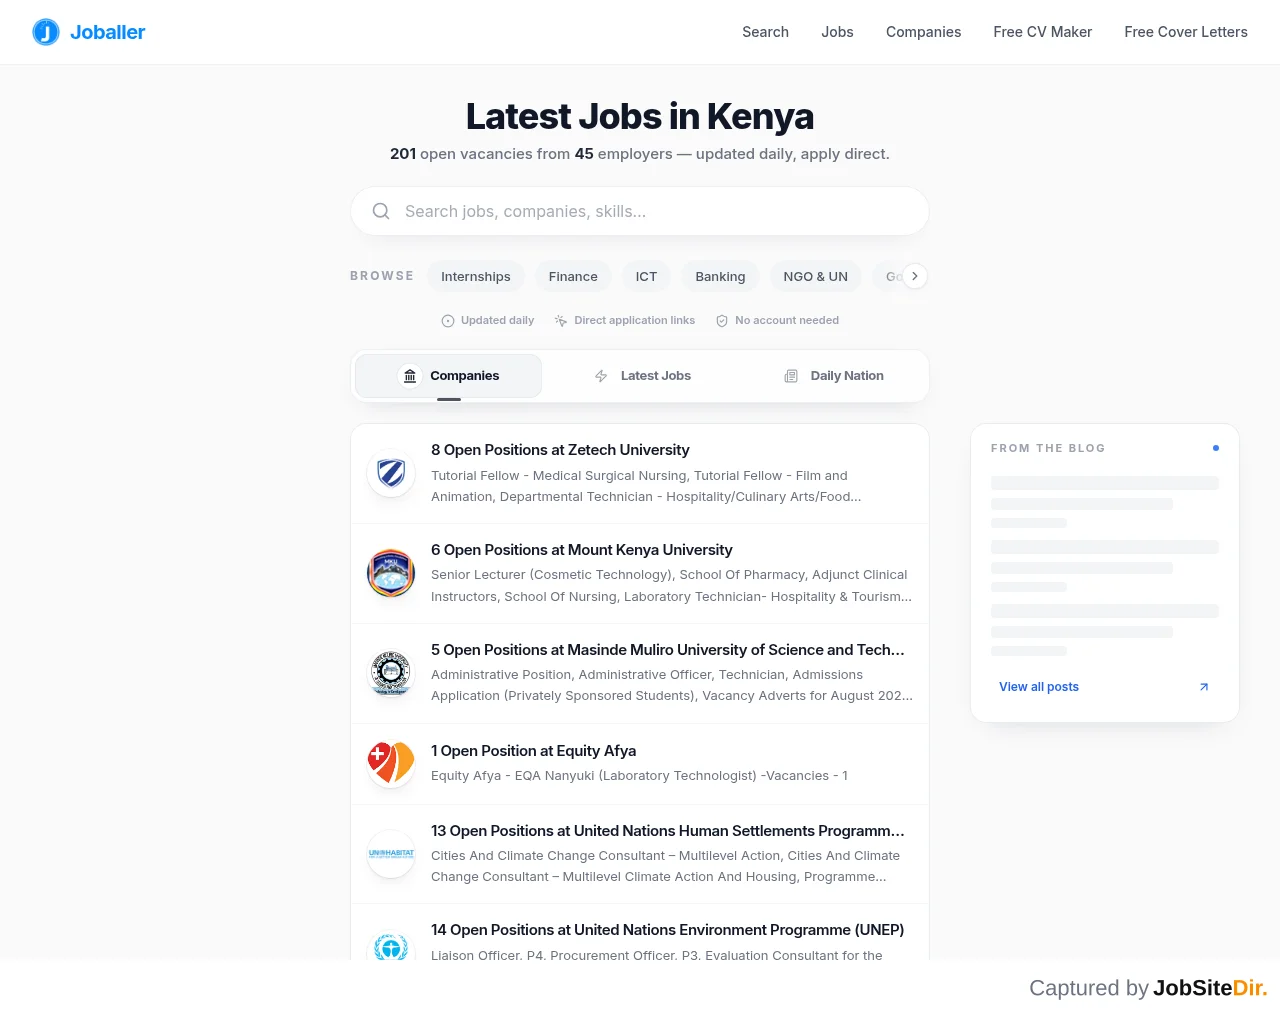Click the UN-Habitat logo
This screenshot has width=1280, height=1018.
click(391, 854)
